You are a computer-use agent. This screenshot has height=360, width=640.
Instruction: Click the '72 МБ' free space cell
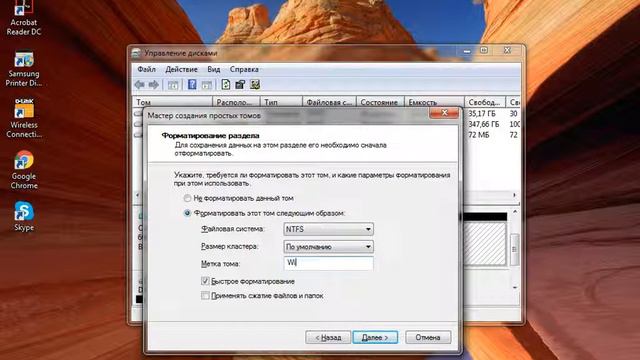coord(478,135)
